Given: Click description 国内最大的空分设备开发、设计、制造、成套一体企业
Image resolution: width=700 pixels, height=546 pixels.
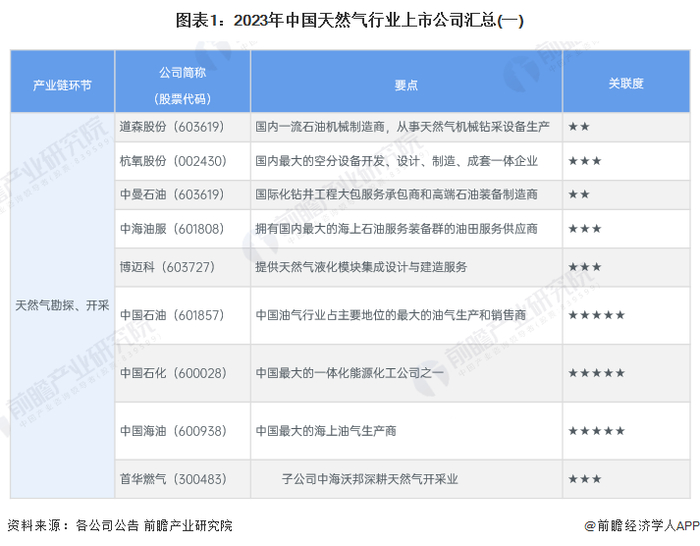Looking at the screenshot, I should (x=396, y=161).
